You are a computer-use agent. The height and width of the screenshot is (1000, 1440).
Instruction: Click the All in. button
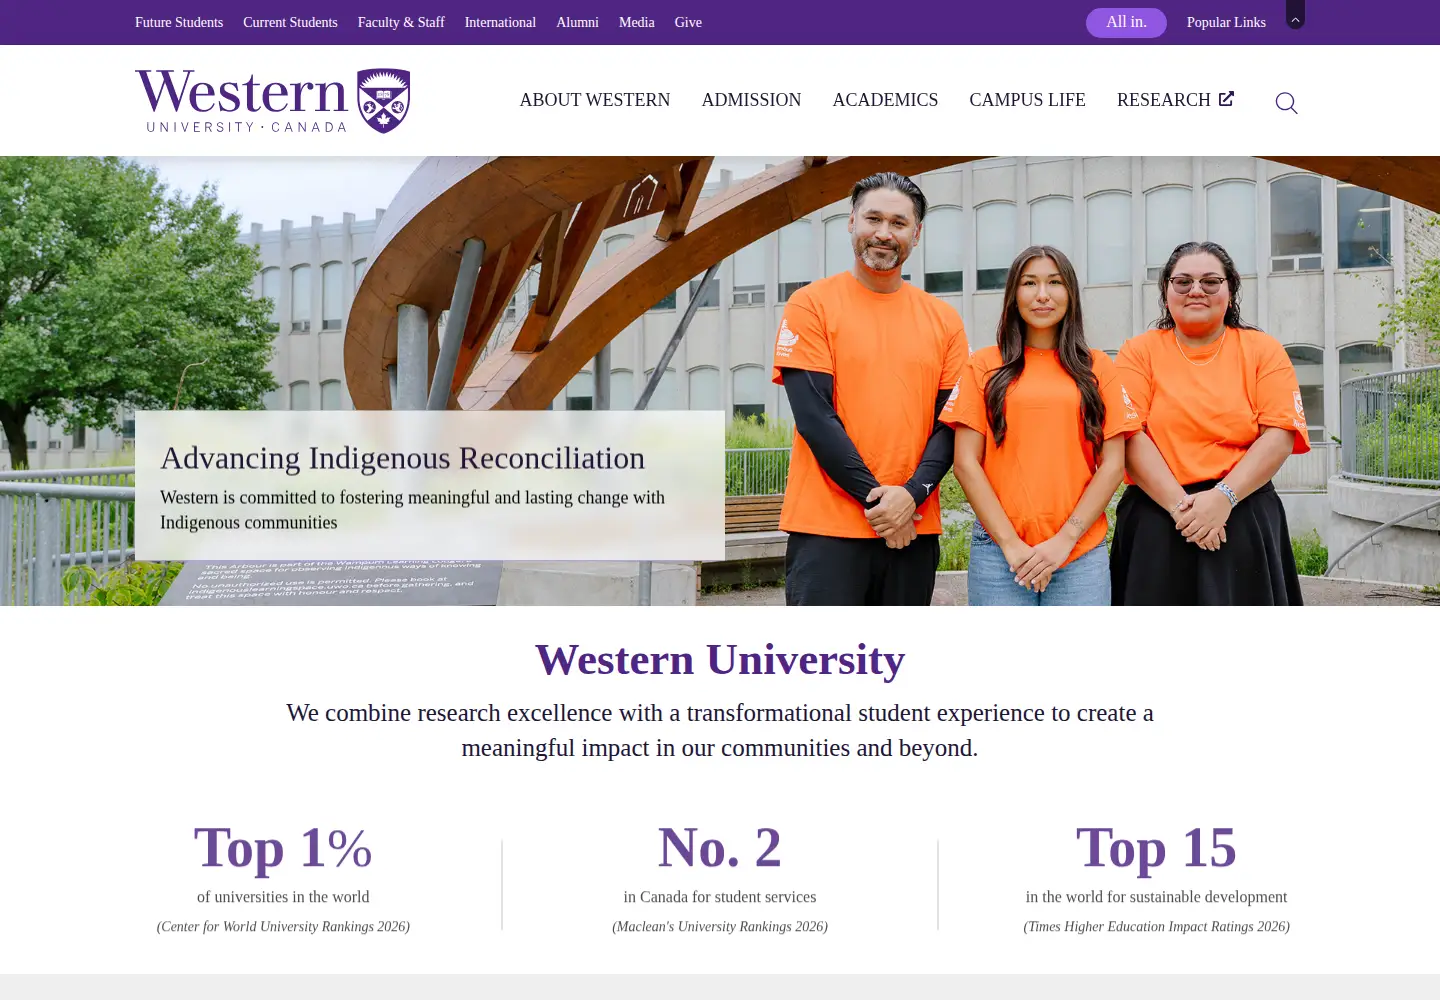pyautogui.click(x=1126, y=22)
